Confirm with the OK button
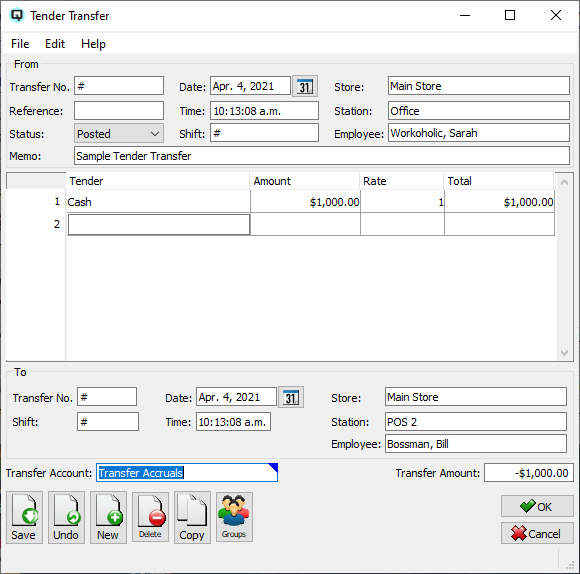This screenshot has width=580, height=574. pos(537,506)
